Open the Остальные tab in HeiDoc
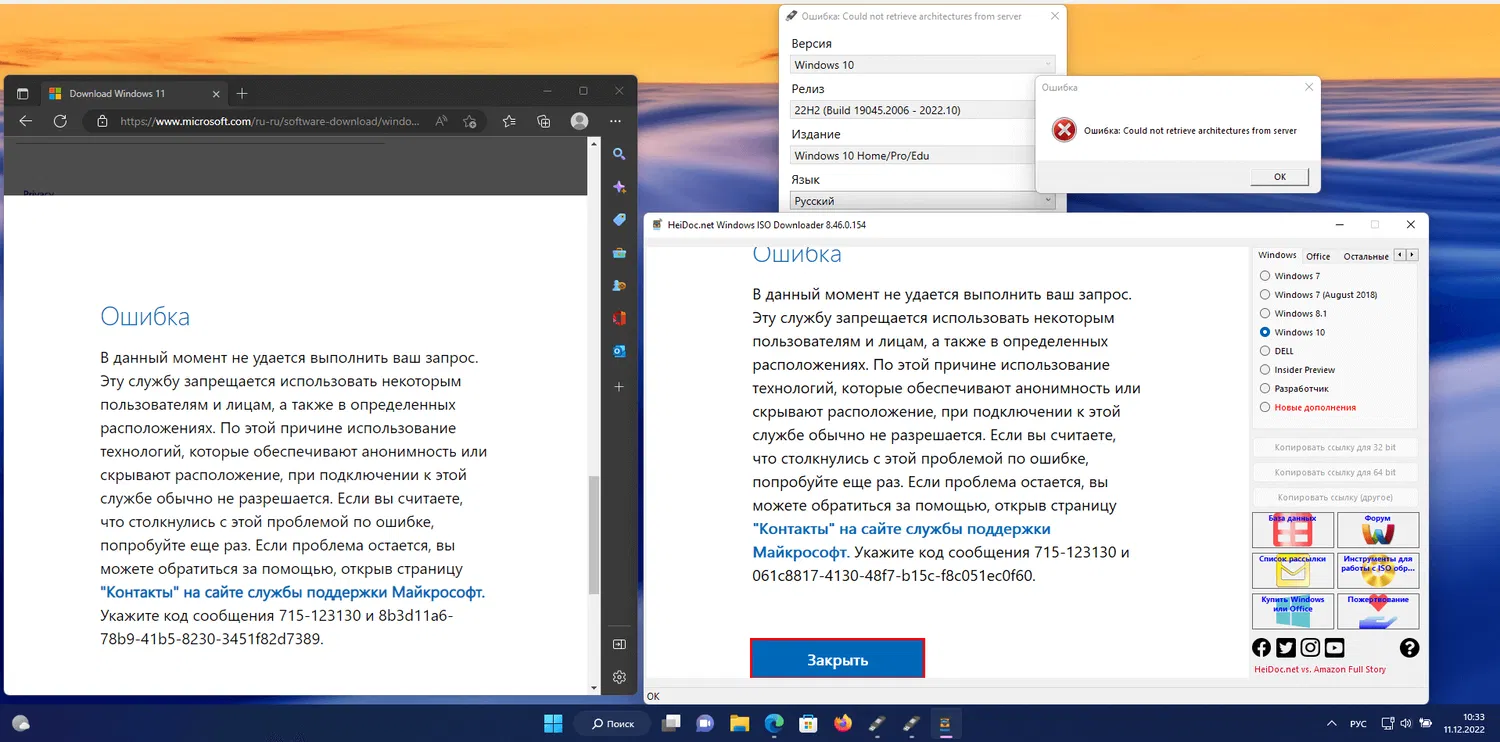The height and width of the screenshot is (742, 1500). coord(1365,256)
